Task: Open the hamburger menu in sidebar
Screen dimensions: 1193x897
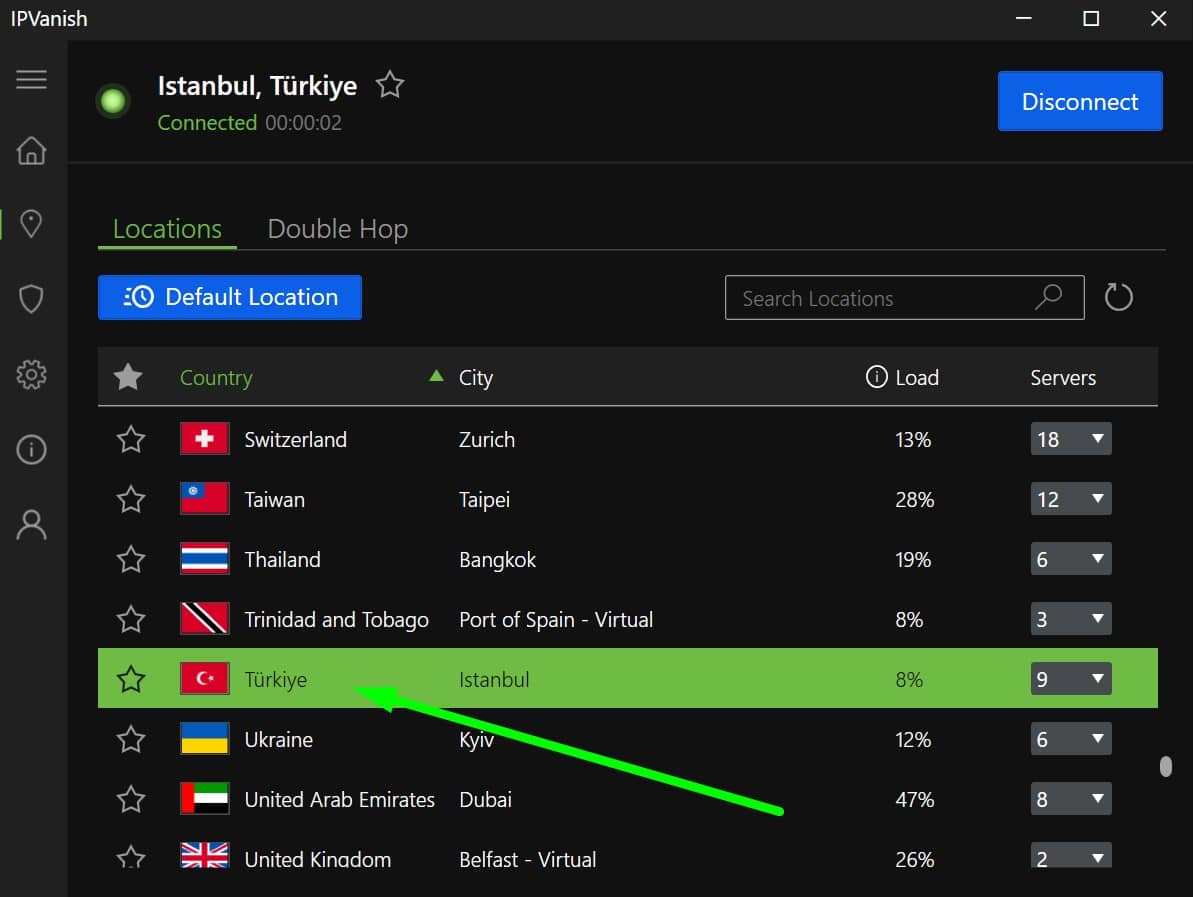Action: point(31,79)
